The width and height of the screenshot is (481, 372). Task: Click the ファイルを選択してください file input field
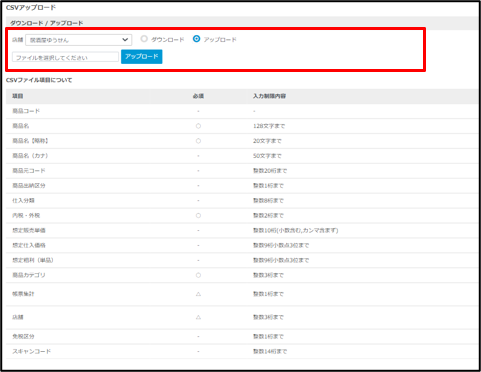click(65, 57)
